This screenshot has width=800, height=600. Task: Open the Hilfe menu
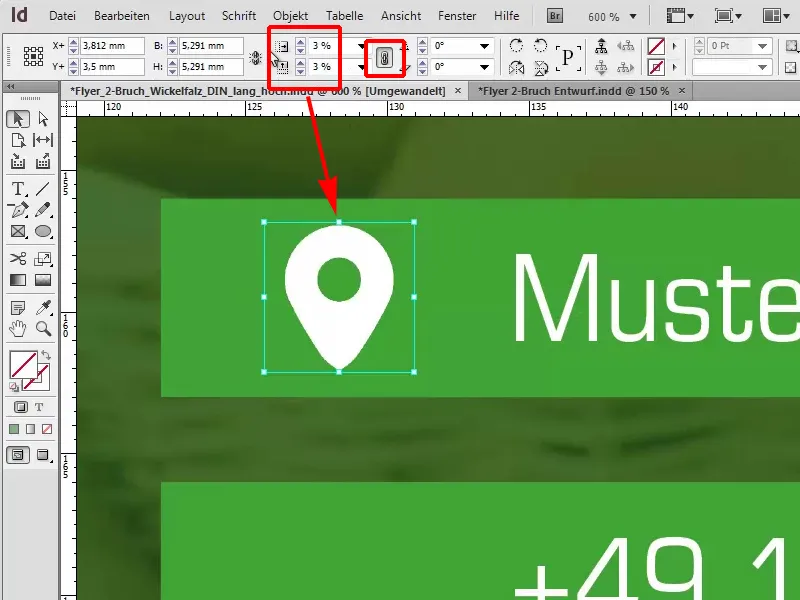point(507,16)
